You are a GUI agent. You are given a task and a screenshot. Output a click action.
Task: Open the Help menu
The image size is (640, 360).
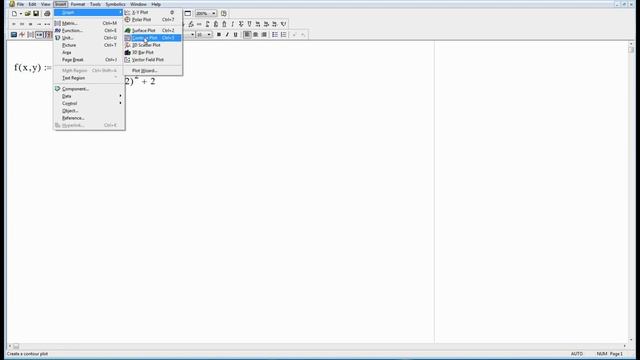tap(156, 4)
